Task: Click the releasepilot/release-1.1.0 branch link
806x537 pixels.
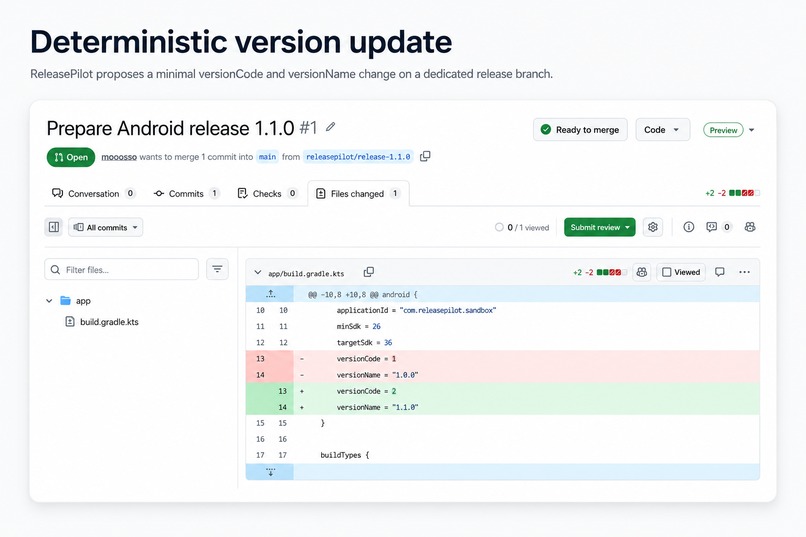Action: coord(358,157)
